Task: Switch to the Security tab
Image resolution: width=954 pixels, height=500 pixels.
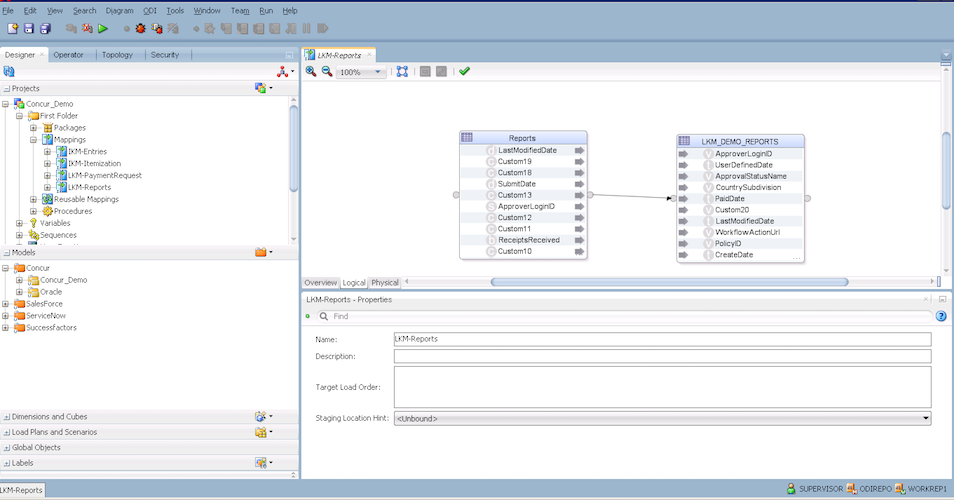Action: tap(165, 55)
